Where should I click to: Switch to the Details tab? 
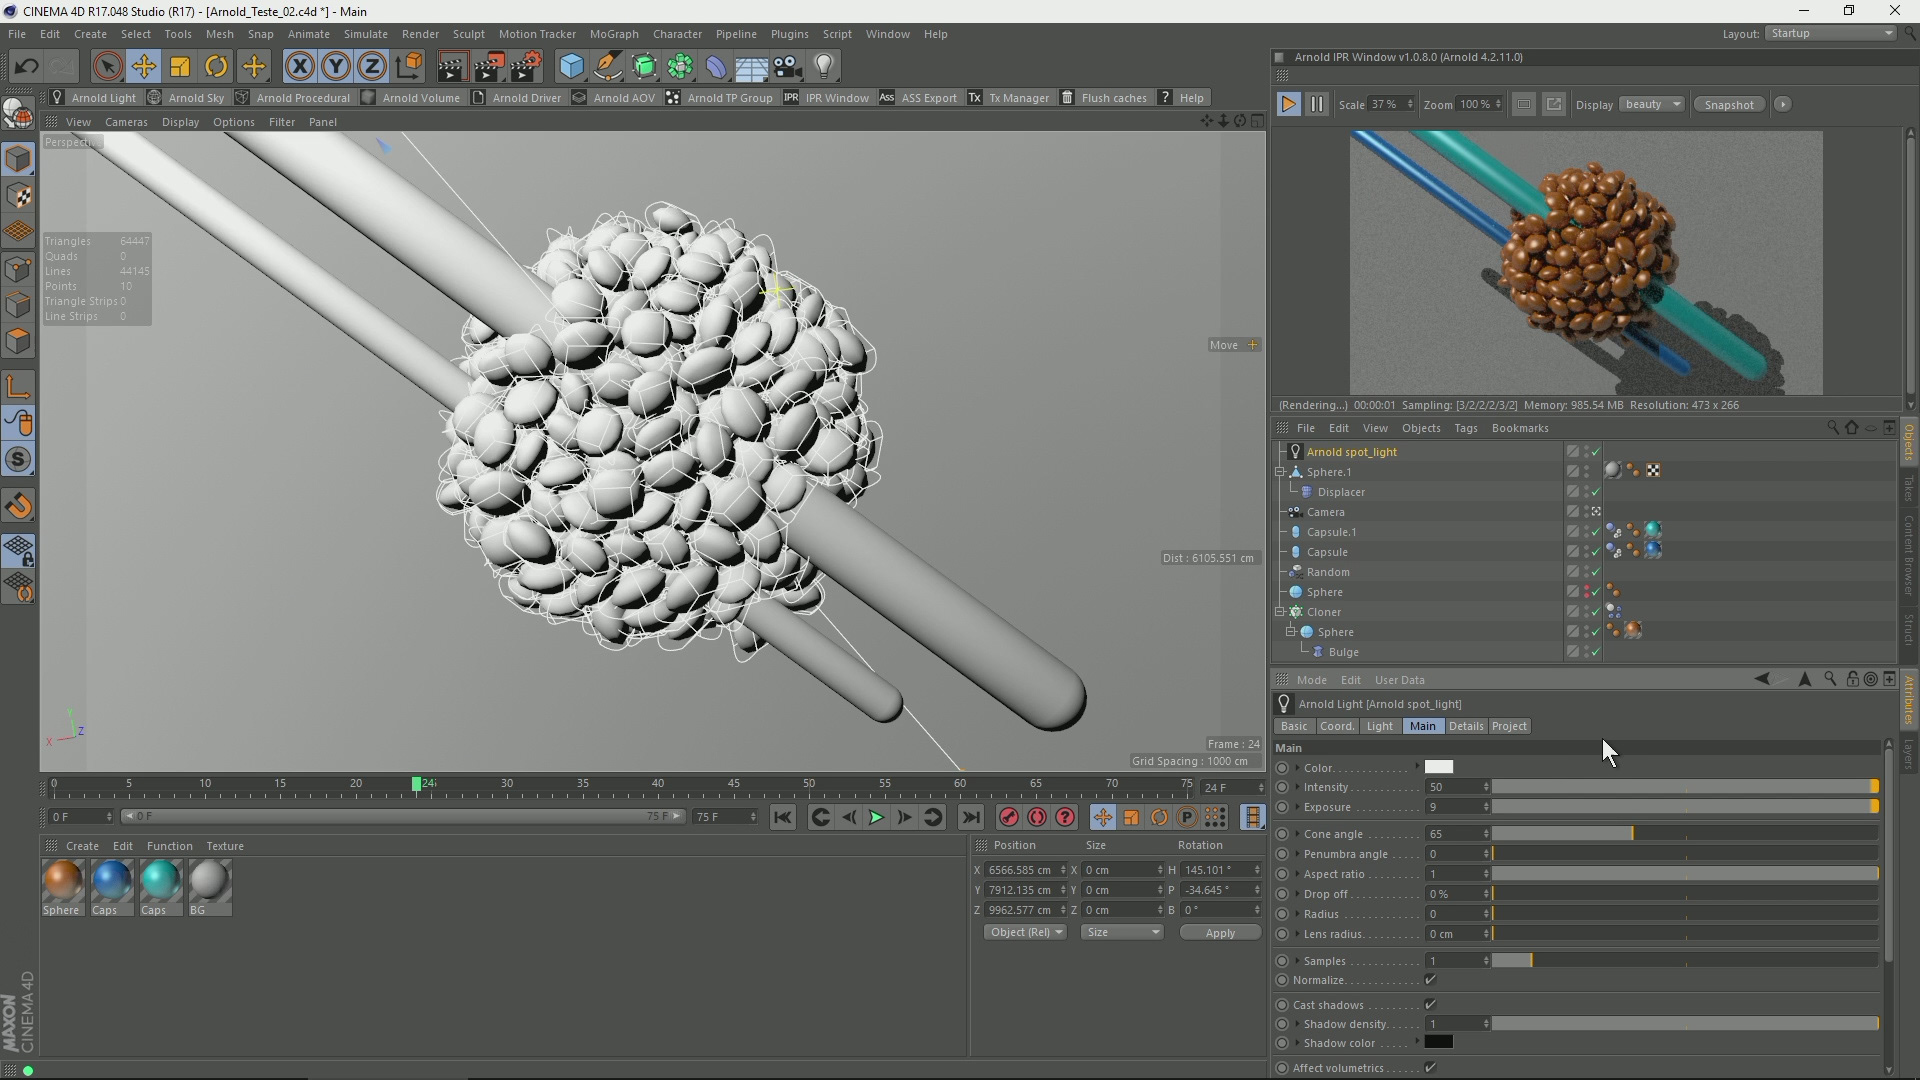click(x=1466, y=726)
